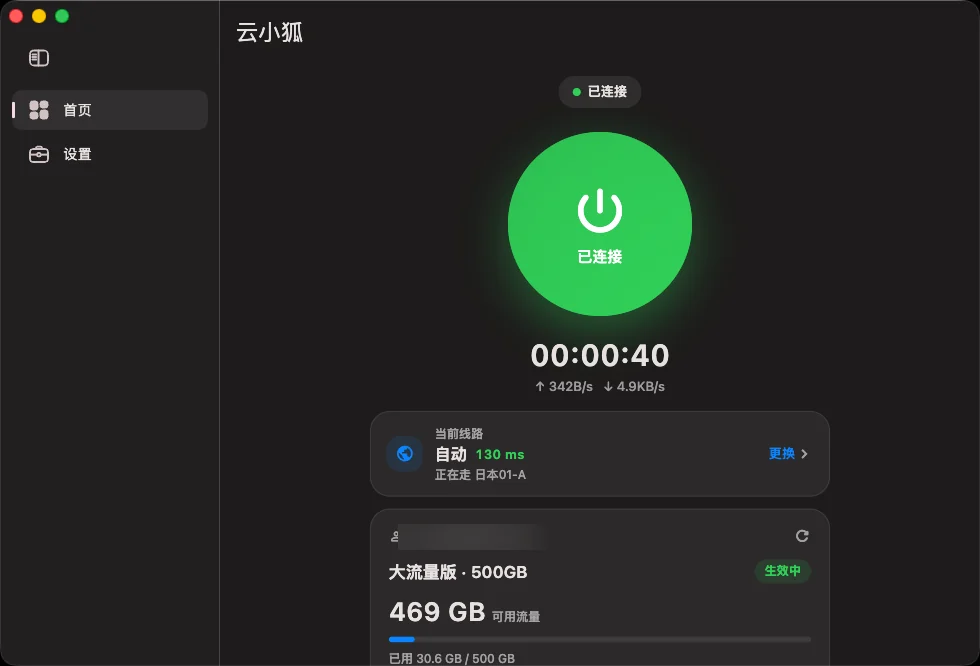Click the 469 GB available data value
The height and width of the screenshot is (666, 980).
pyautogui.click(x=437, y=612)
